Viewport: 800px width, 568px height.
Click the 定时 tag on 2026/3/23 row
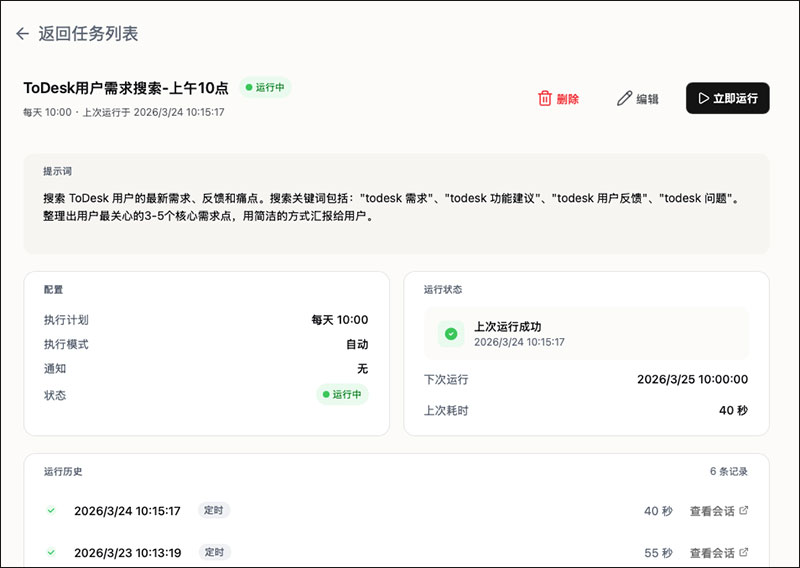(214, 552)
